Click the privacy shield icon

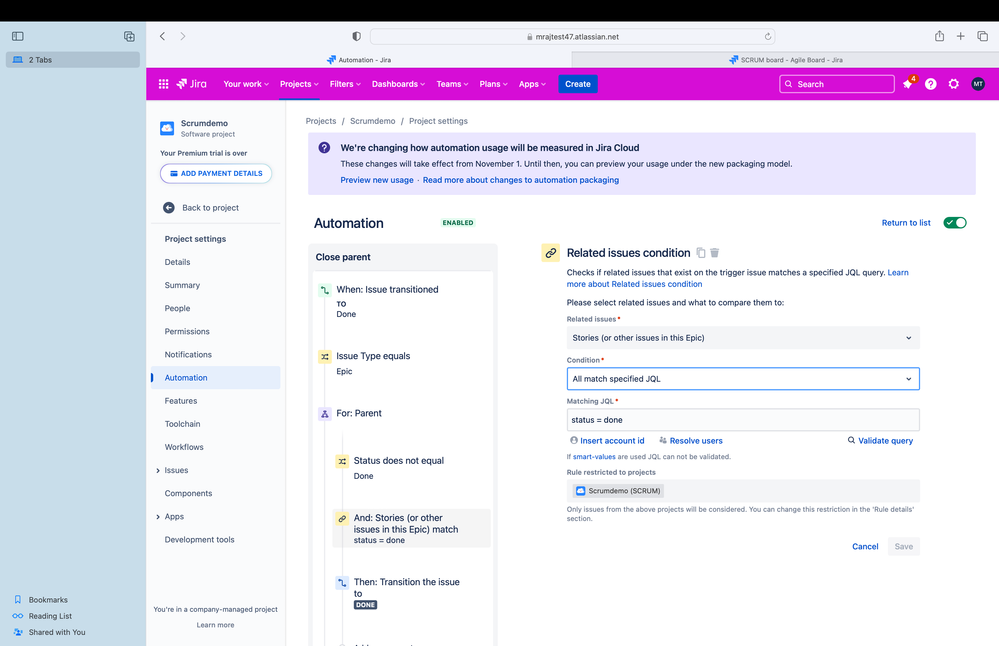click(357, 36)
